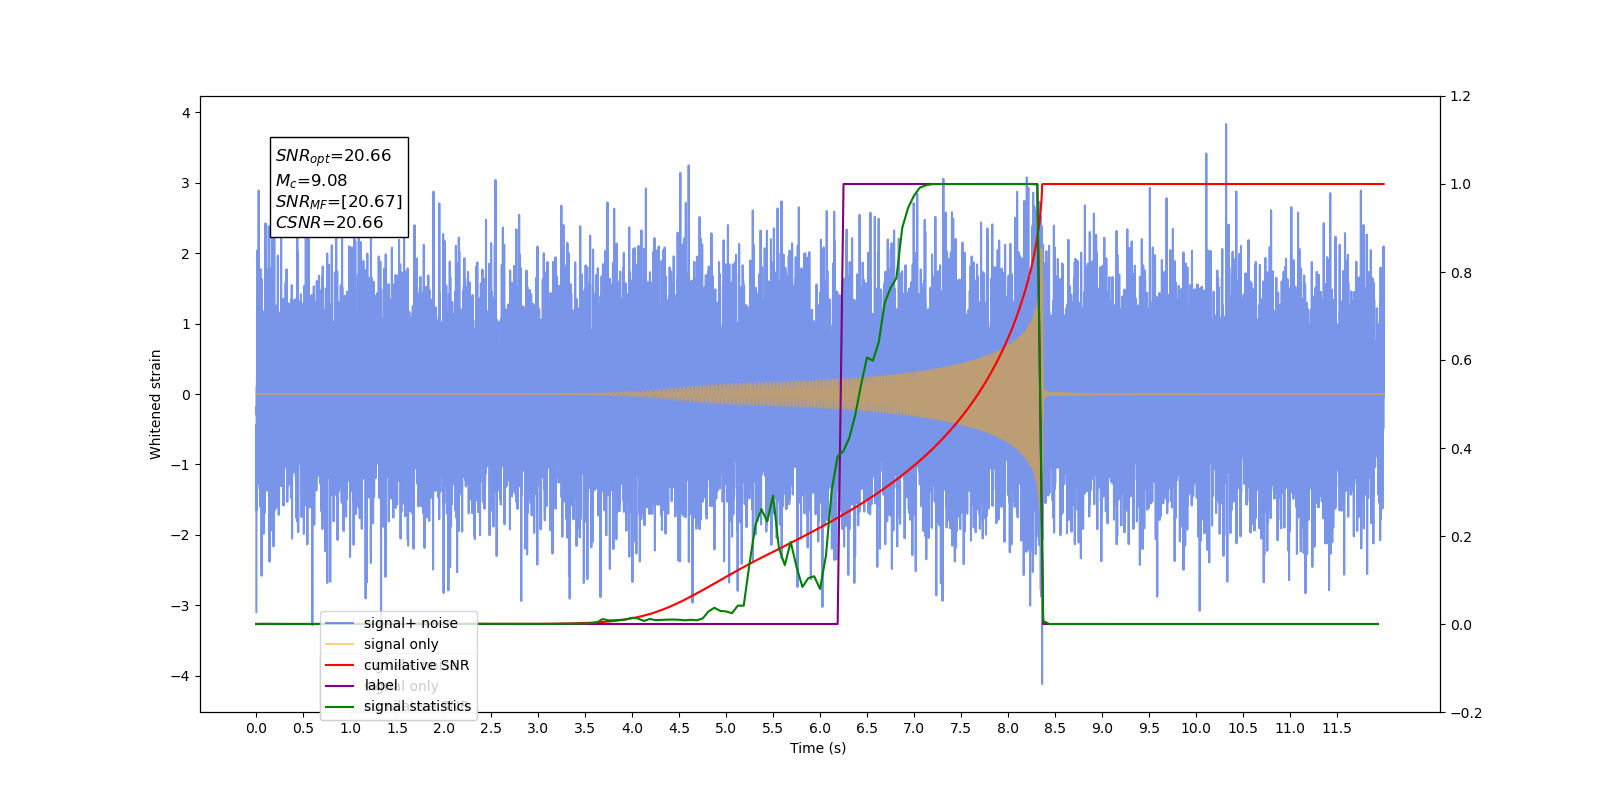The image size is (1600, 800).
Task: Click the SNRMF=[20.67] annotation text
Action: (x=339, y=202)
